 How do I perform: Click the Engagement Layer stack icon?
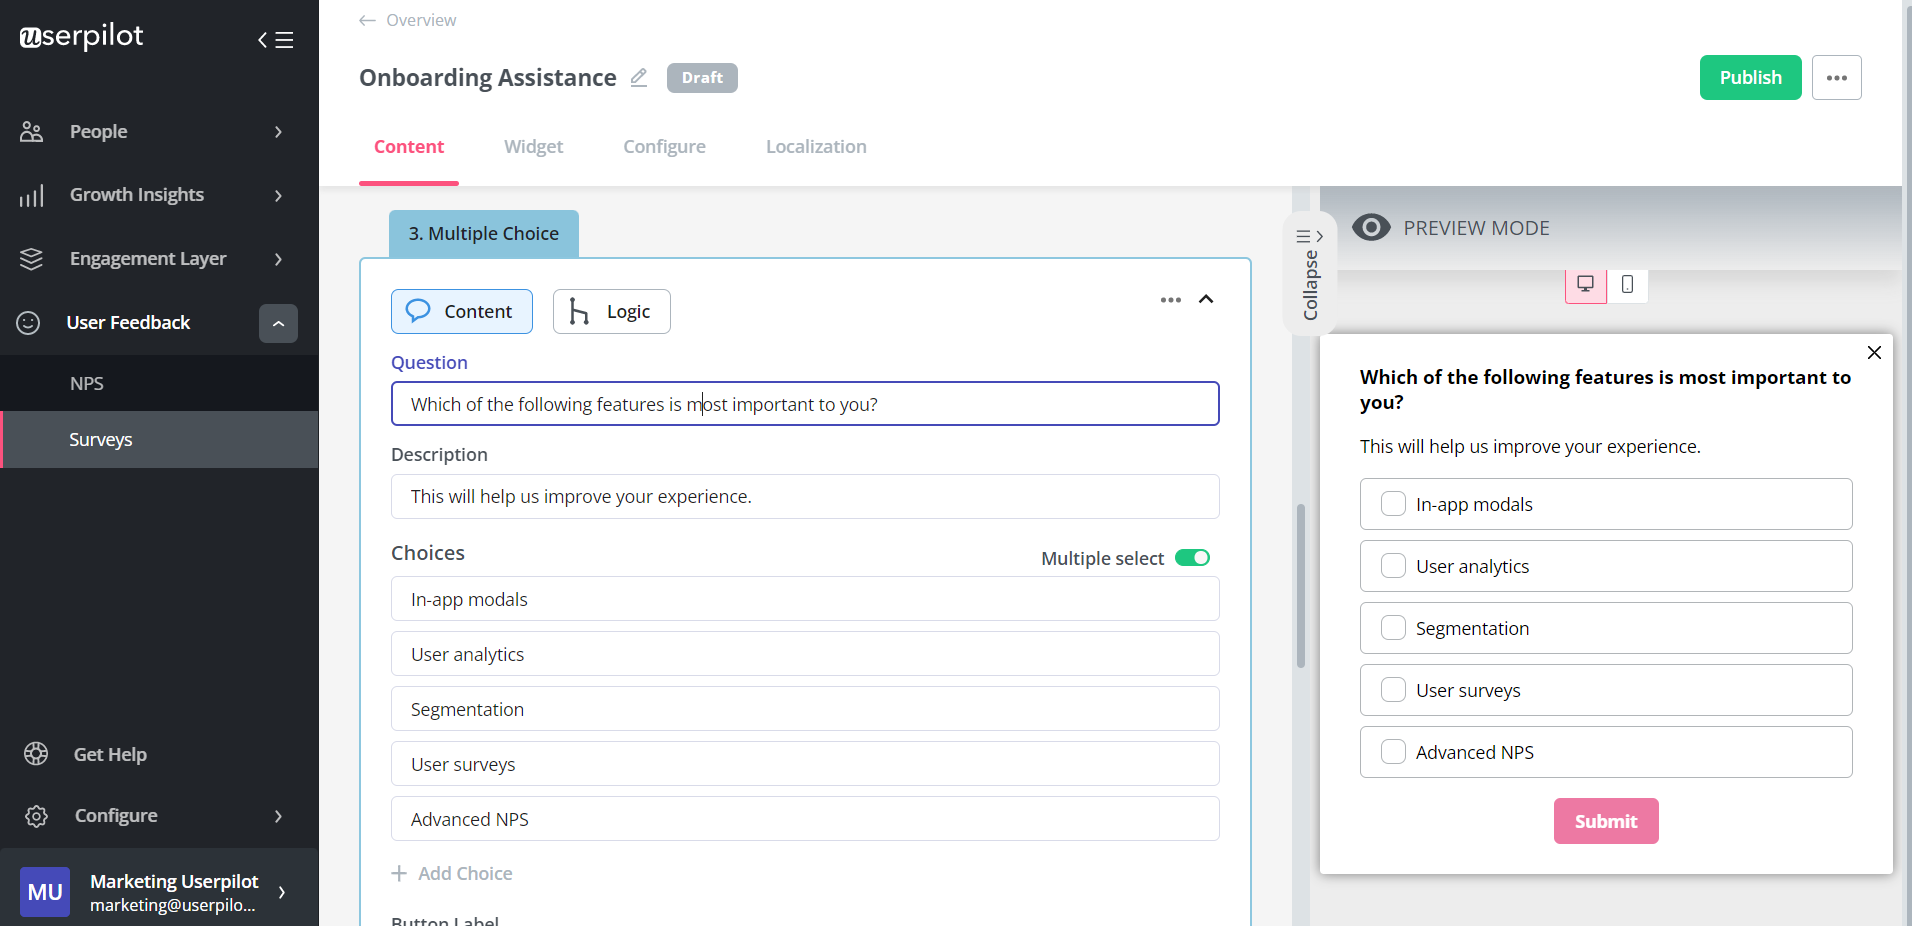click(32, 259)
